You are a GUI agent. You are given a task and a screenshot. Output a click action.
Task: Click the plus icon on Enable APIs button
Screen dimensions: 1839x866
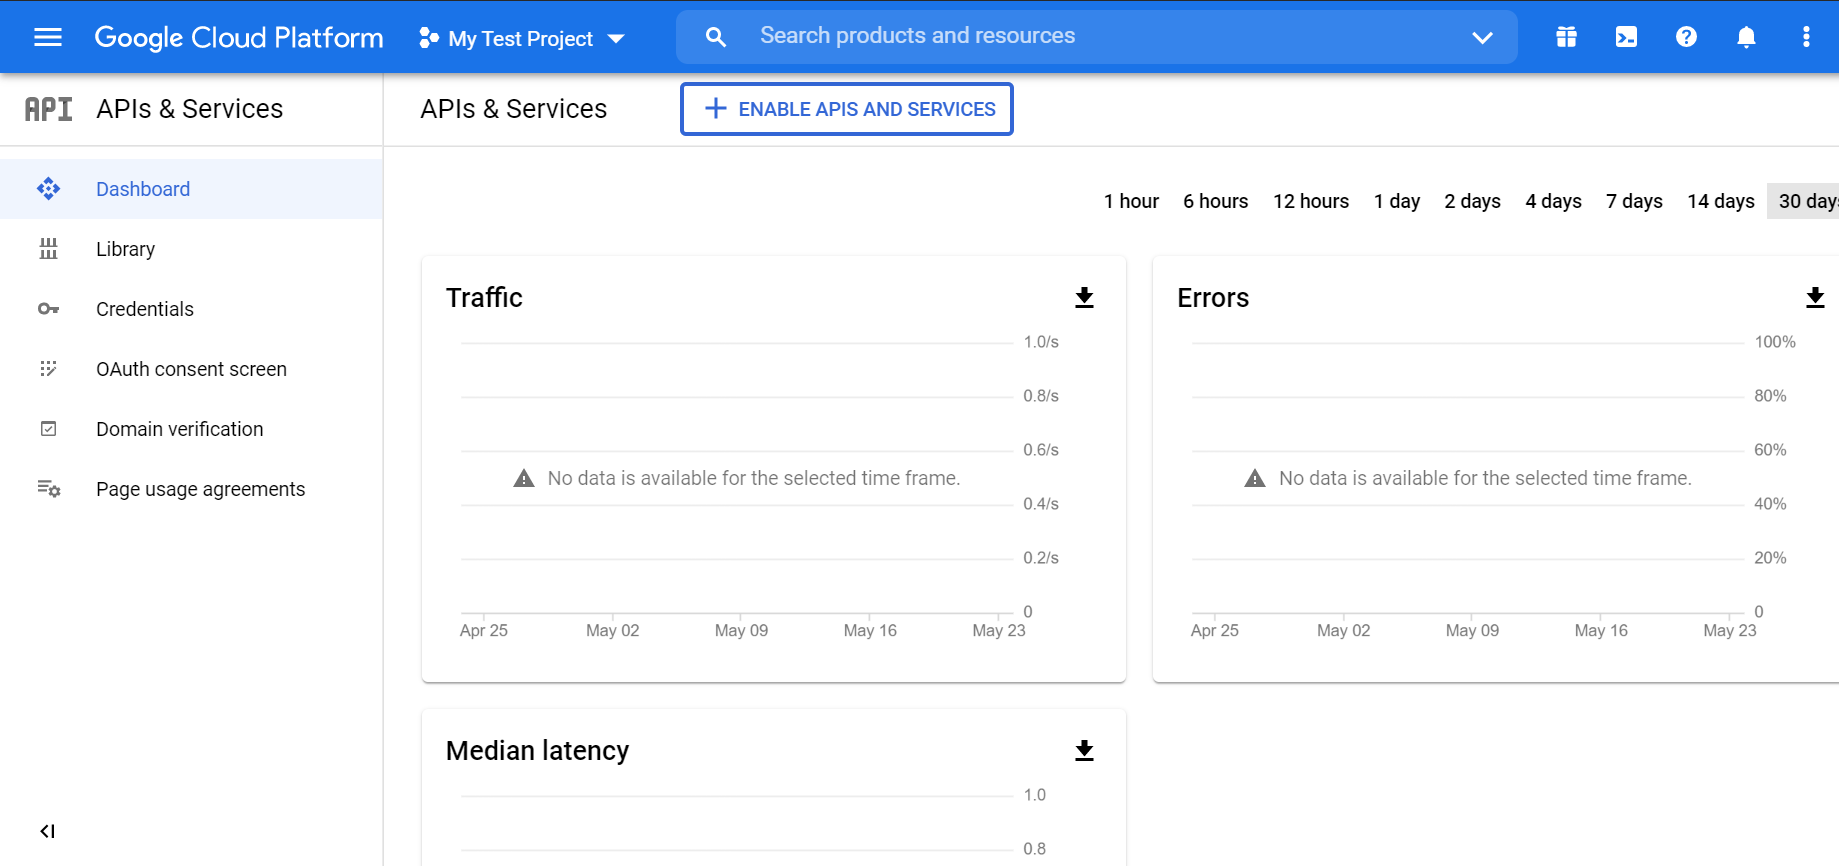coord(716,109)
